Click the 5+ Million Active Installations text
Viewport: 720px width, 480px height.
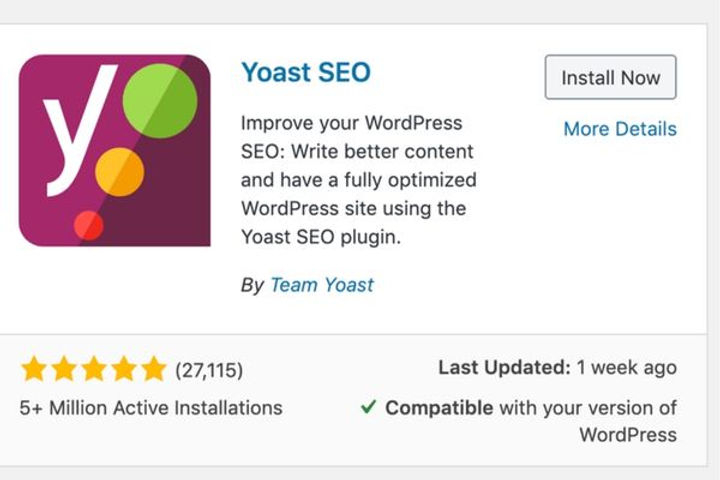151,408
